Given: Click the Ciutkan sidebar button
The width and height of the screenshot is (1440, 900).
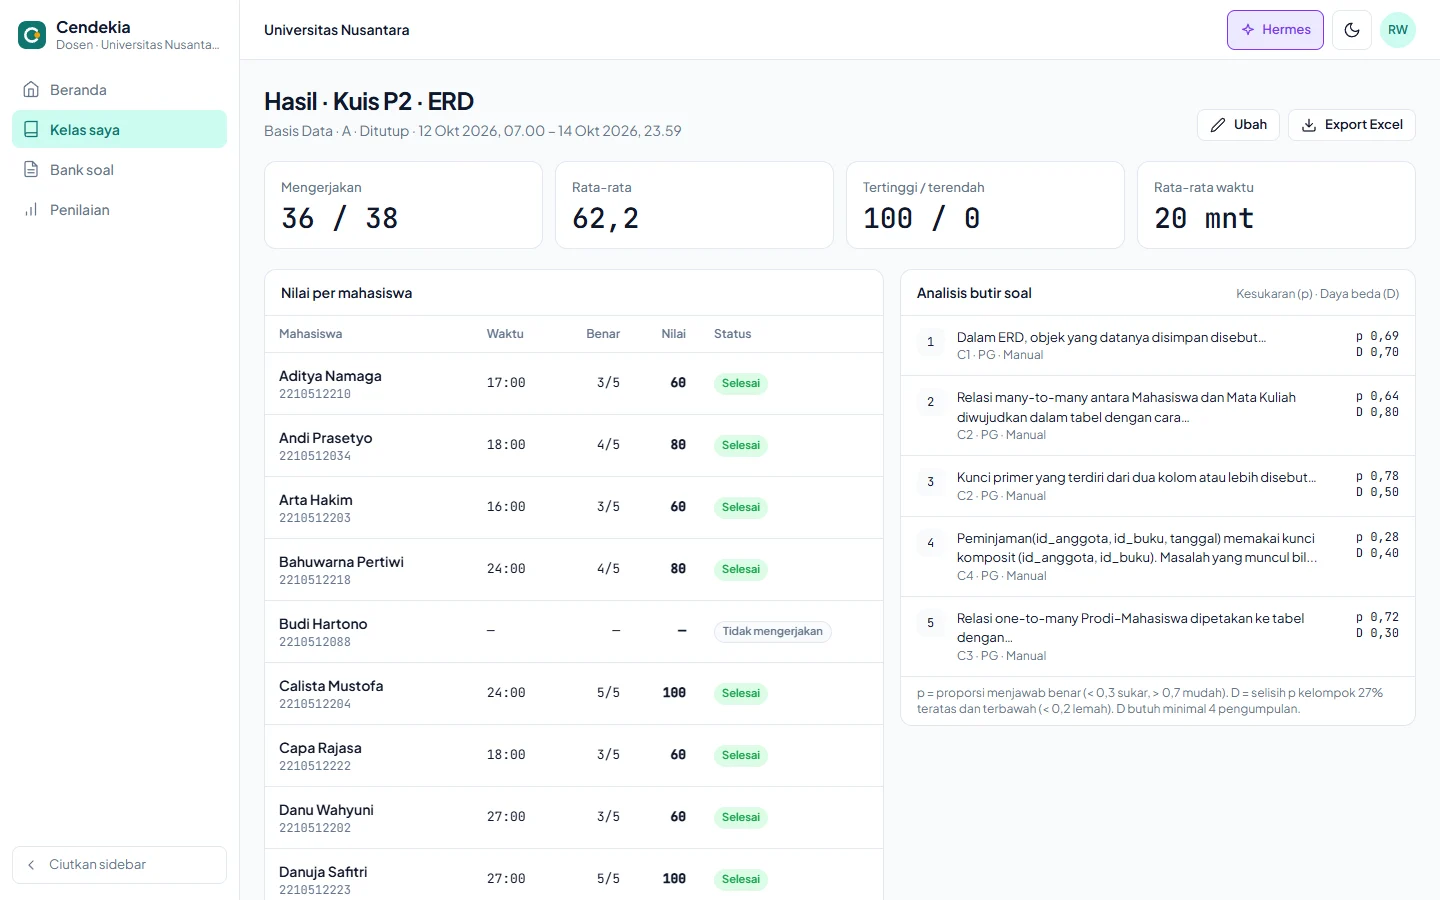Looking at the screenshot, I should point(120,865).
